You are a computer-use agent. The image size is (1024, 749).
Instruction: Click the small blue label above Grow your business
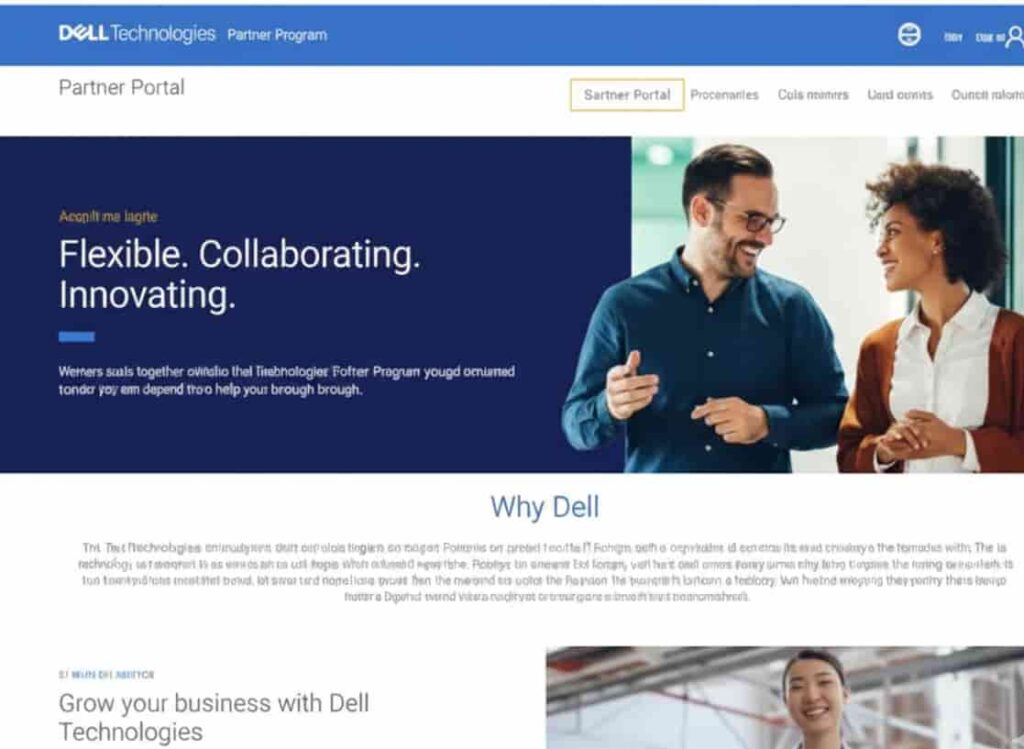[106, 675]
